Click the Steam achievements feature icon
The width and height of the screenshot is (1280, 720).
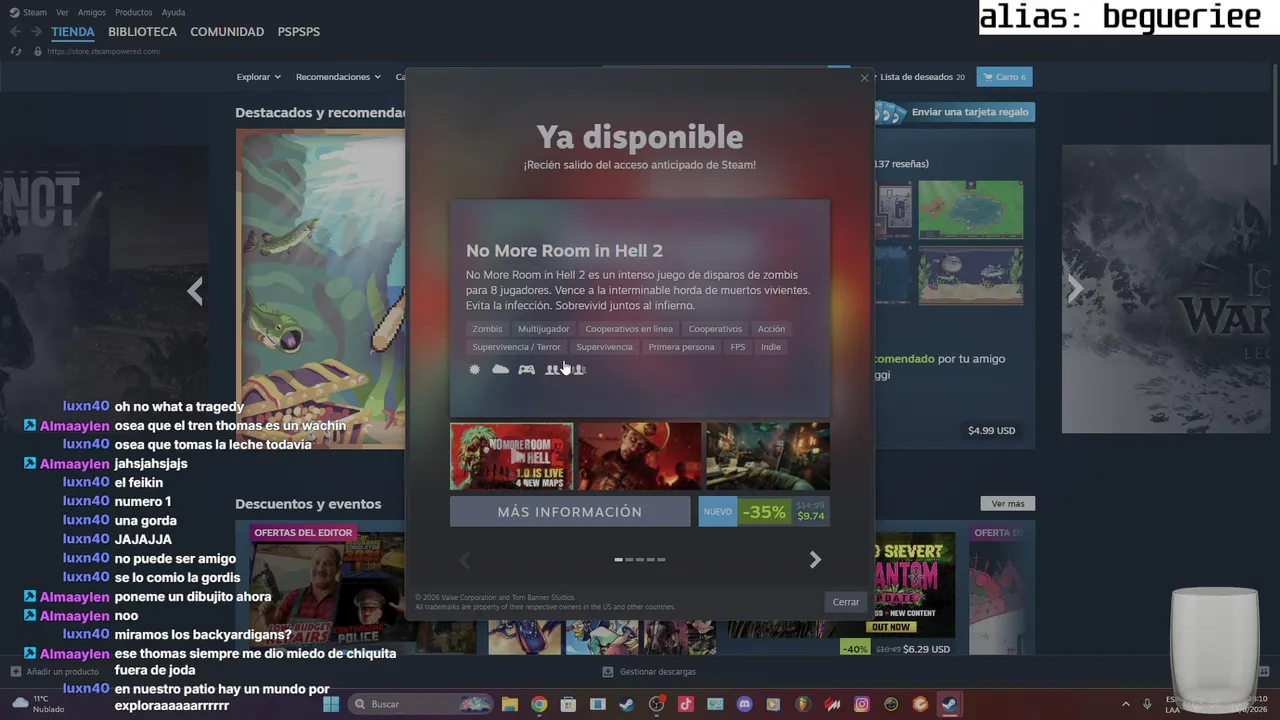474,370
